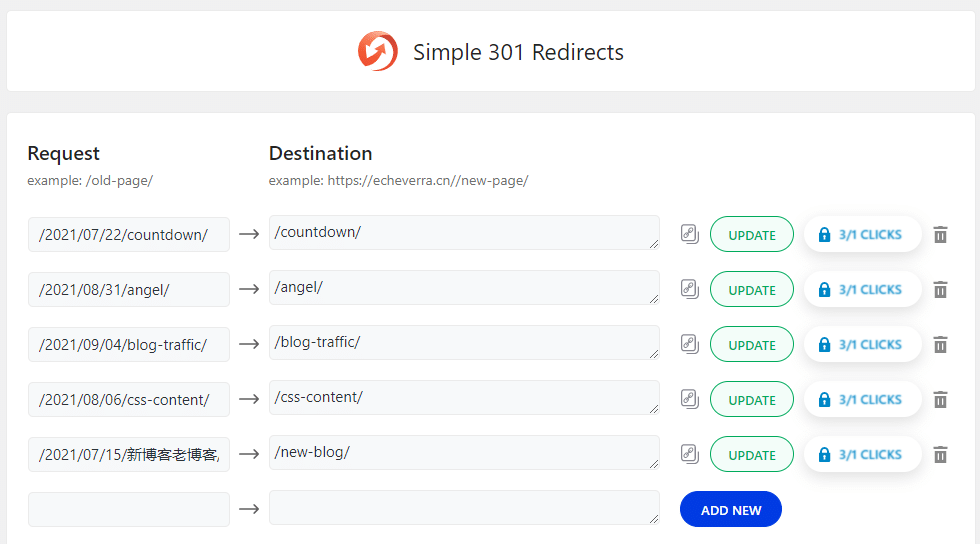
Task: Copy link for the /countdown/ redirect
Action: click(x=689, y=234)
